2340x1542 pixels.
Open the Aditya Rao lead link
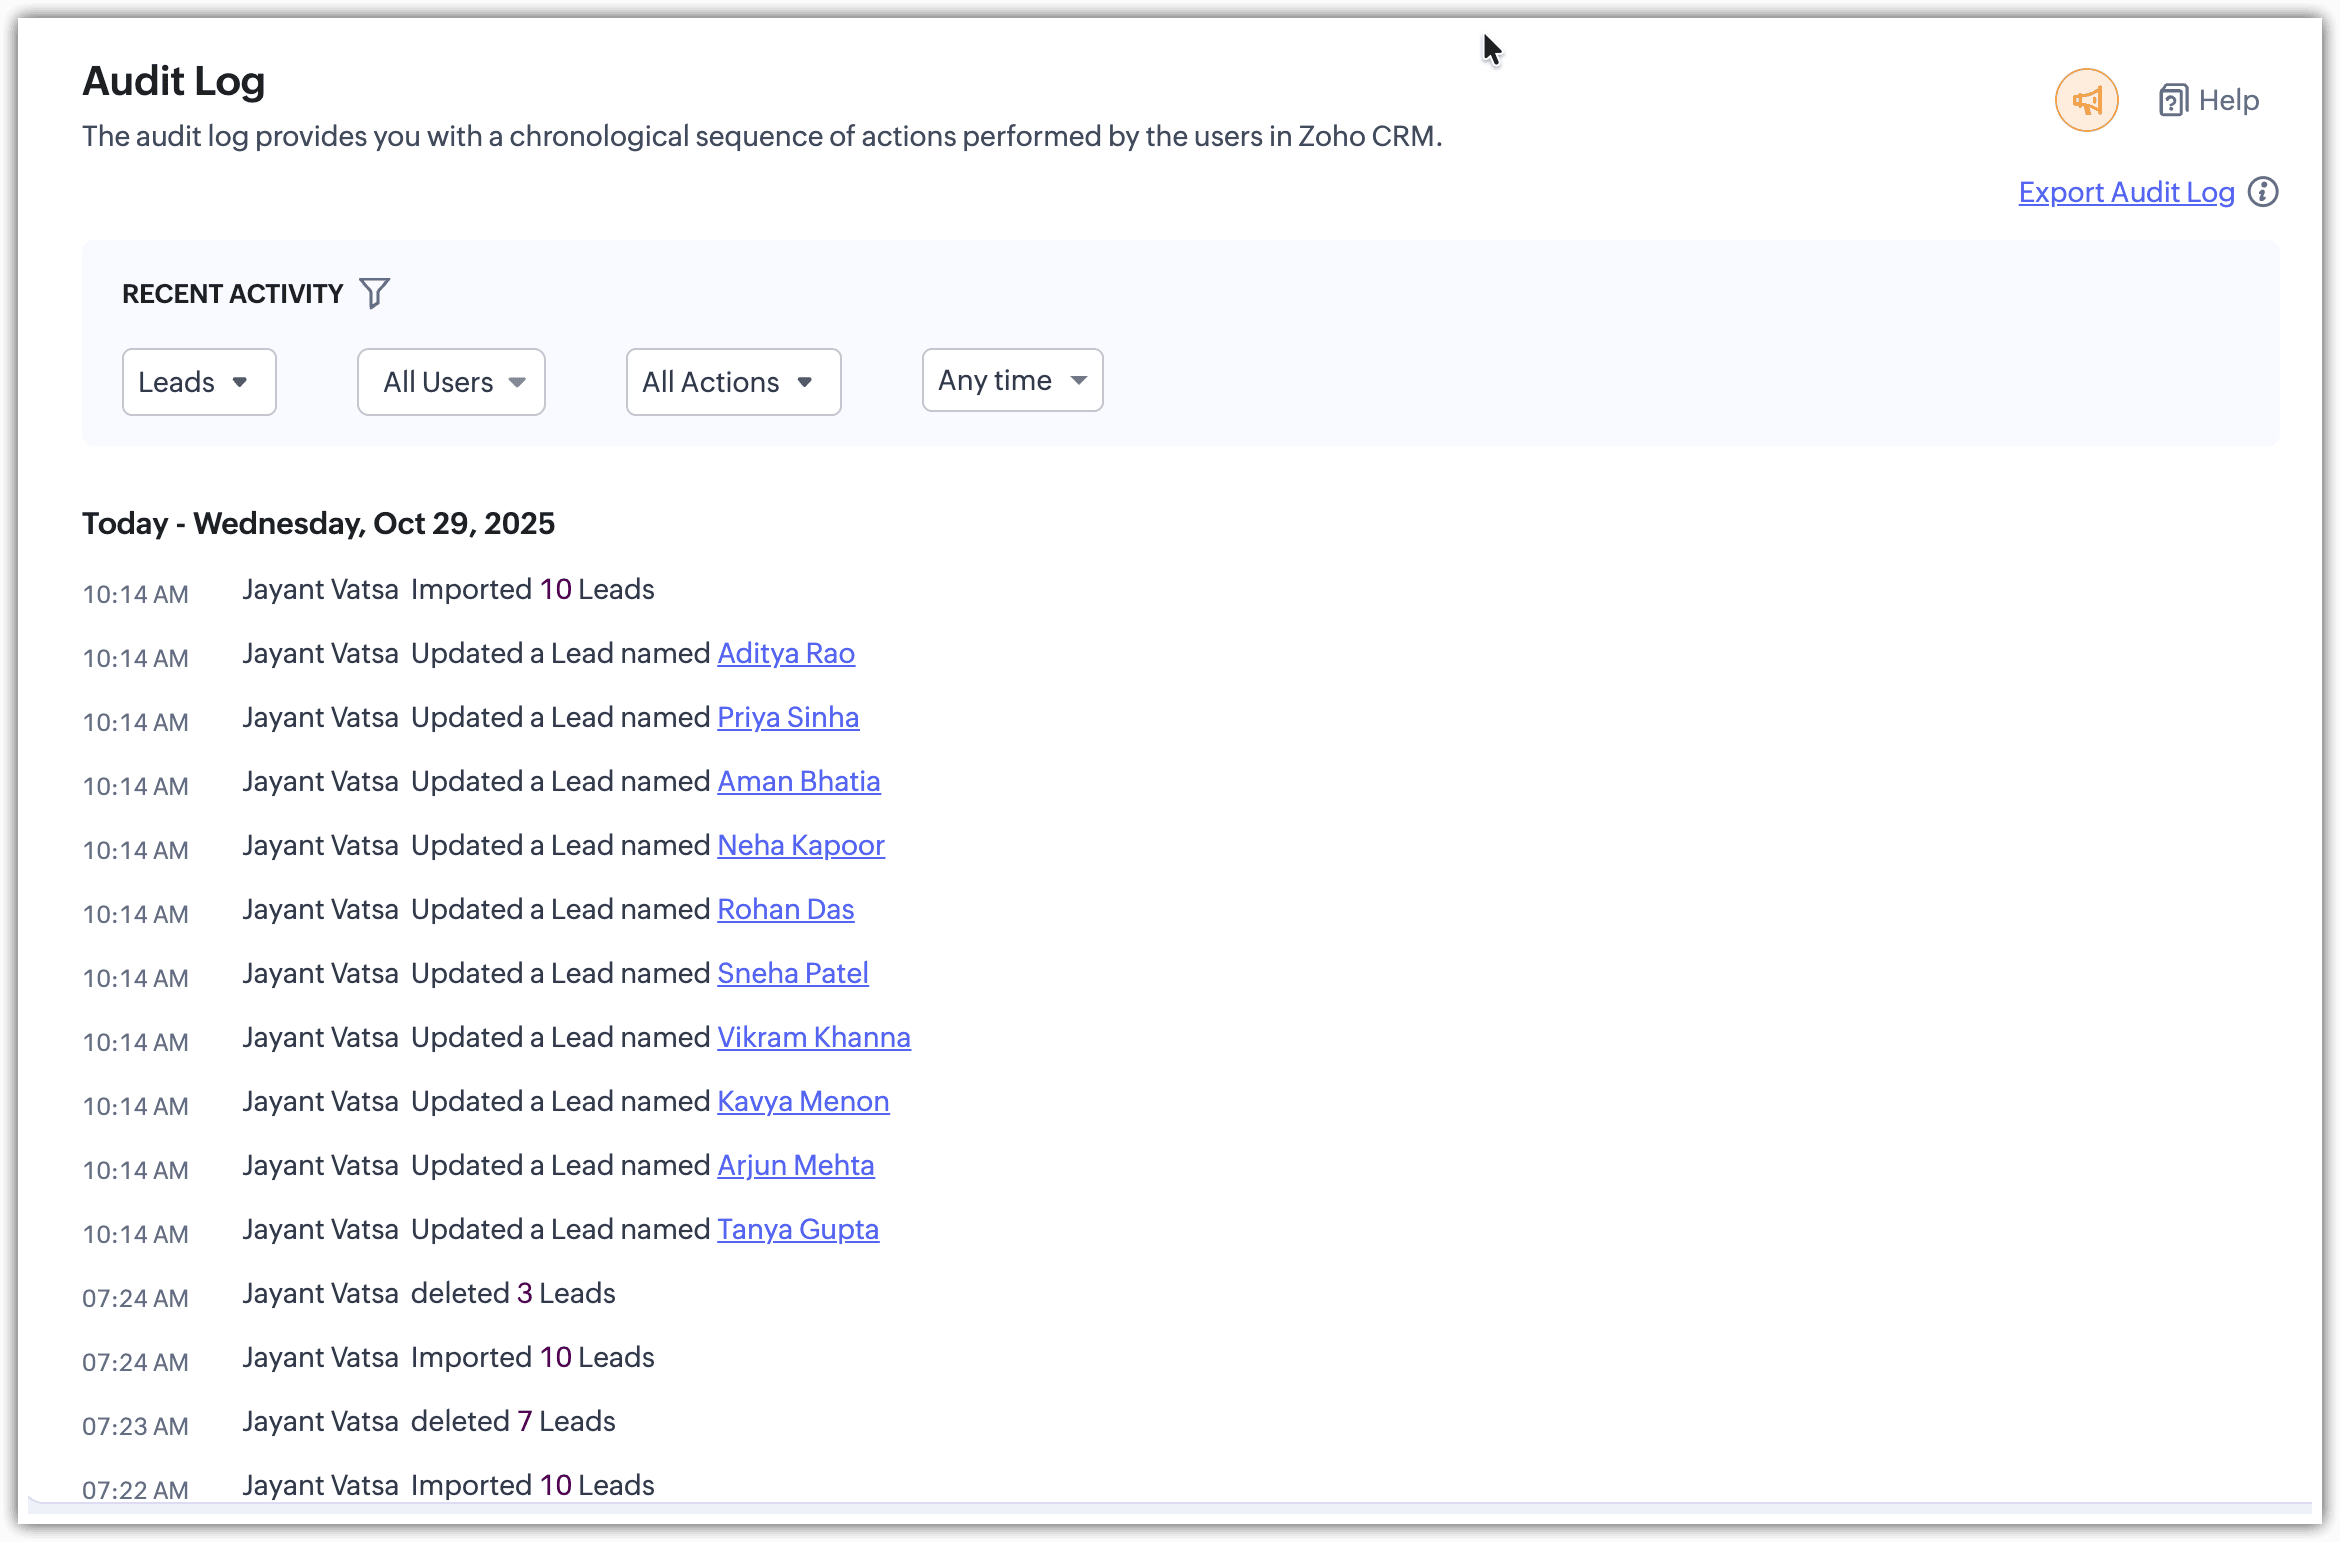pyautogui.click(x=786, y=653)
